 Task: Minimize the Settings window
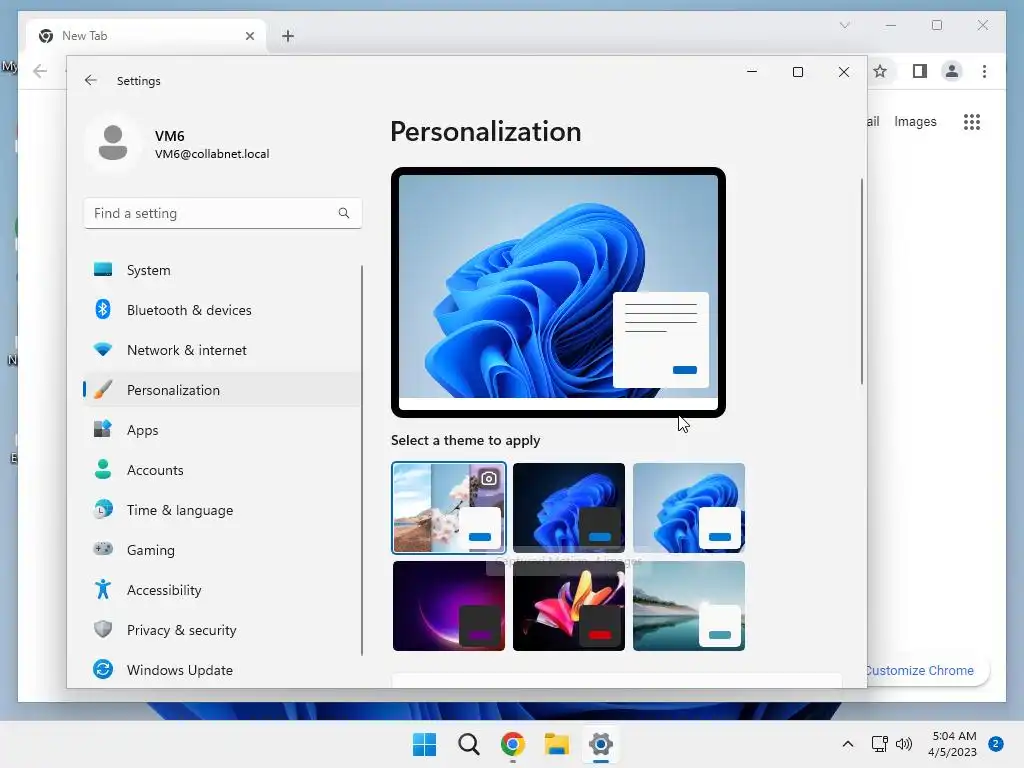click(x=752, y=72)
